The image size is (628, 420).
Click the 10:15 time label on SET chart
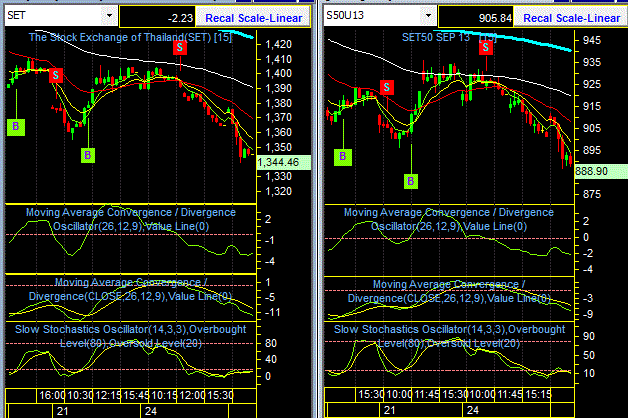tap(164, 396)
